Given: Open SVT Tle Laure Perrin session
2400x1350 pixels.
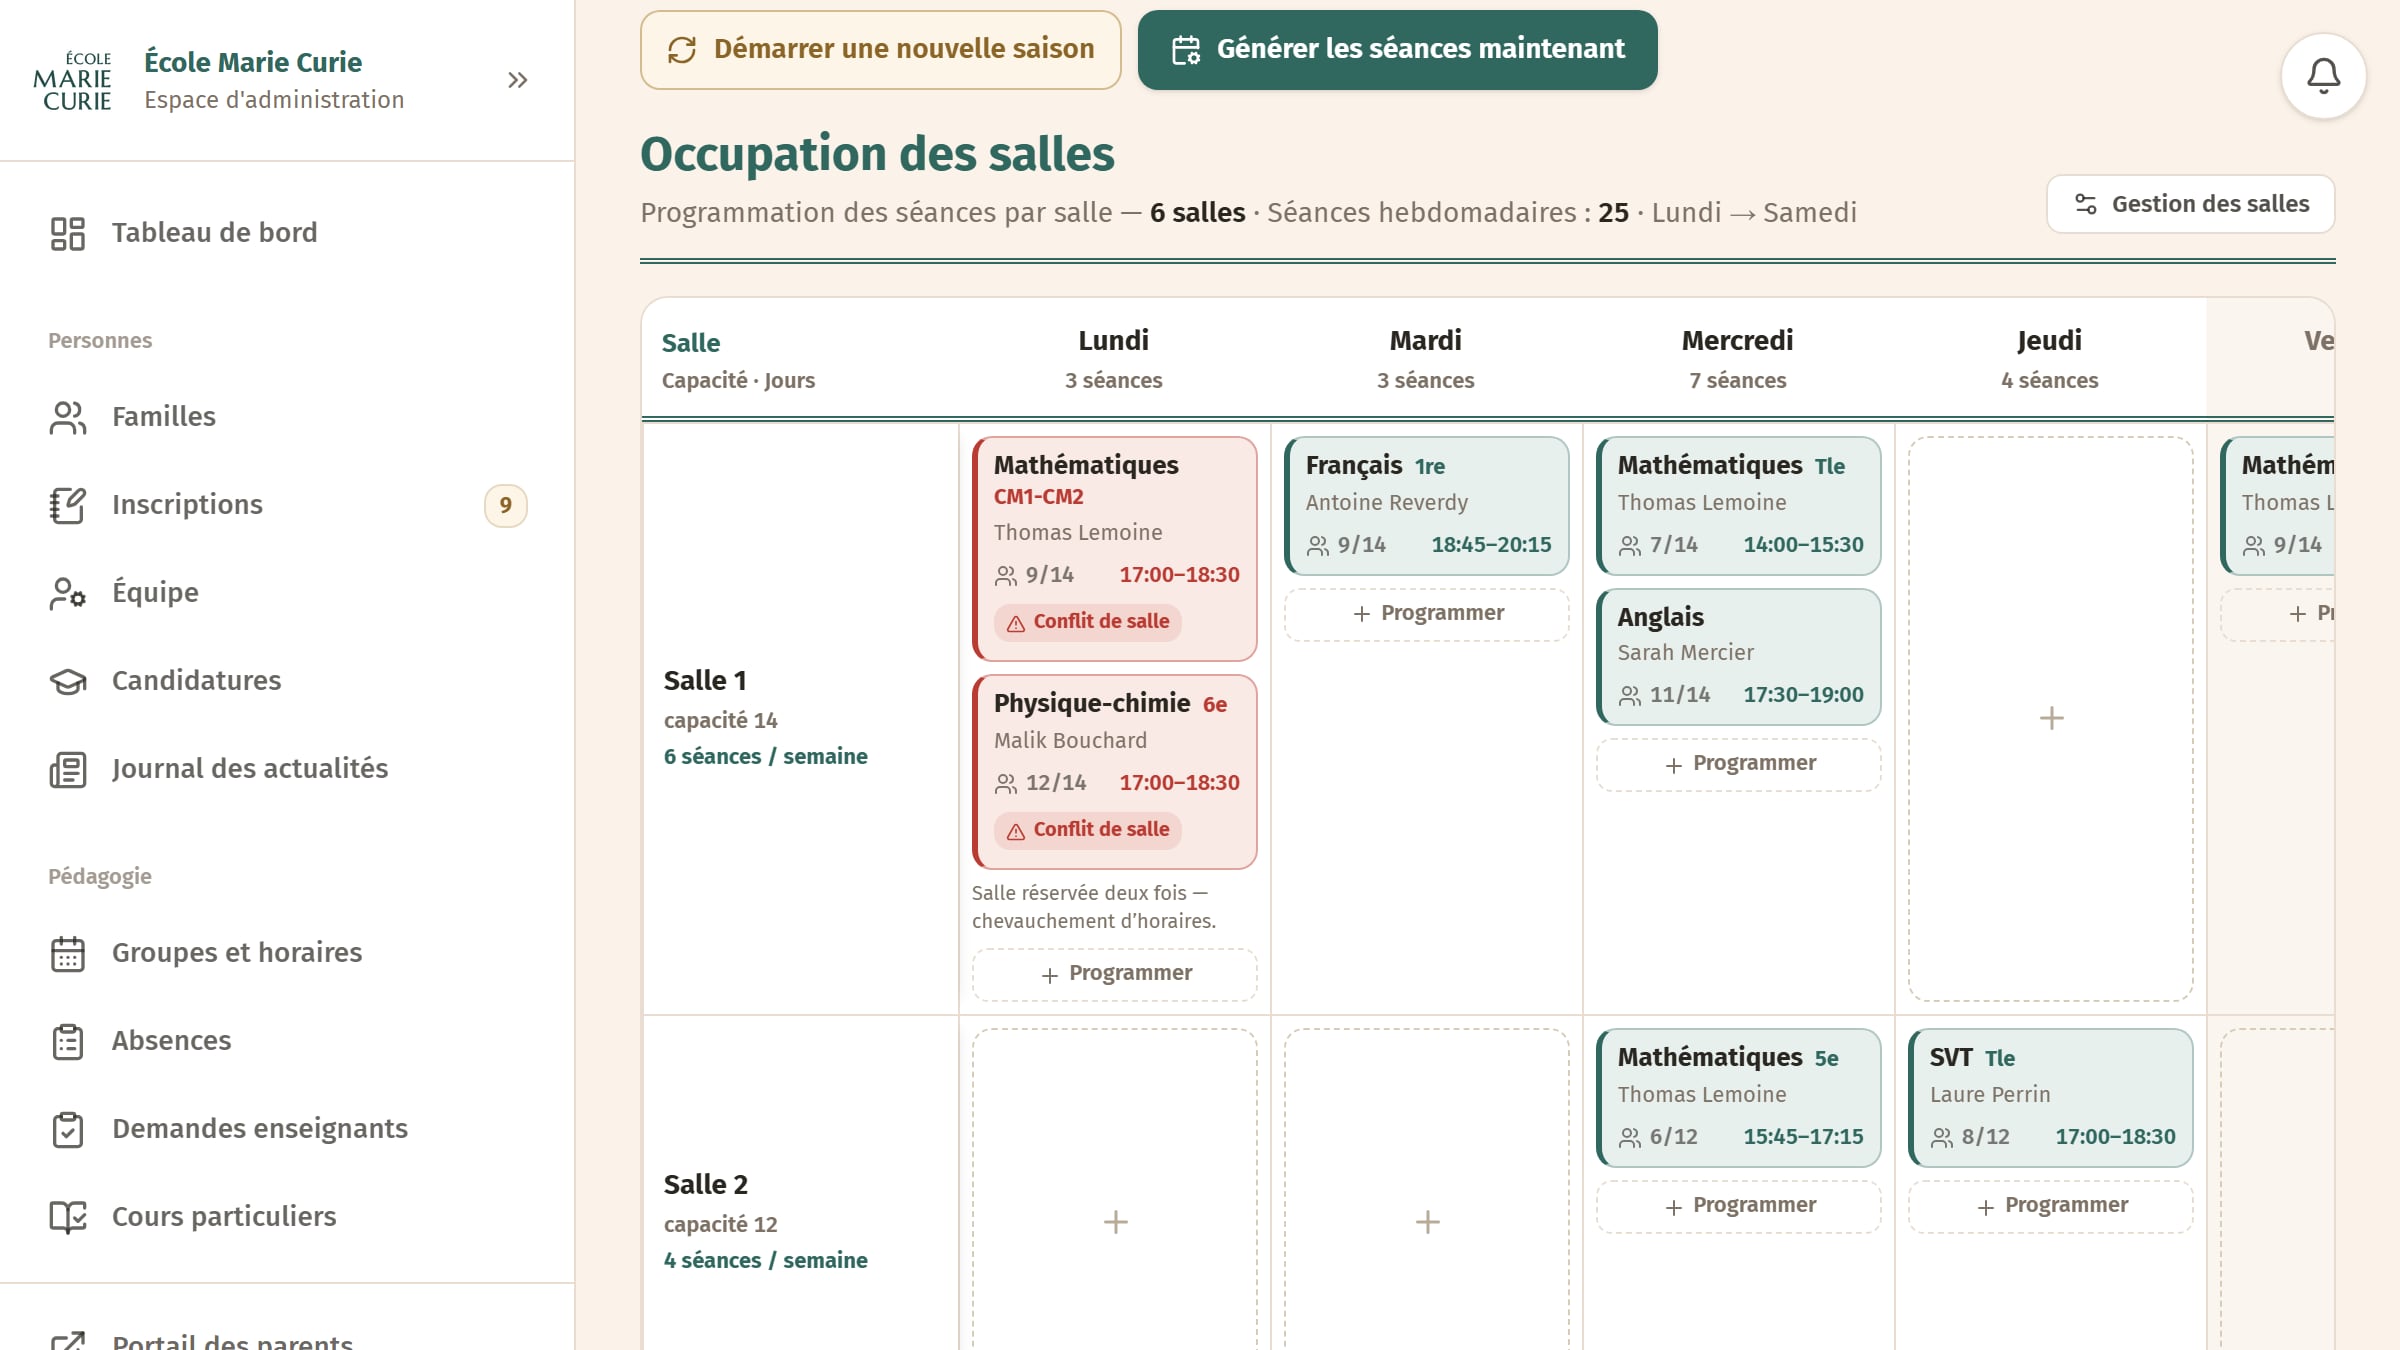Looking at the screenshot, I should 2050,1098.
